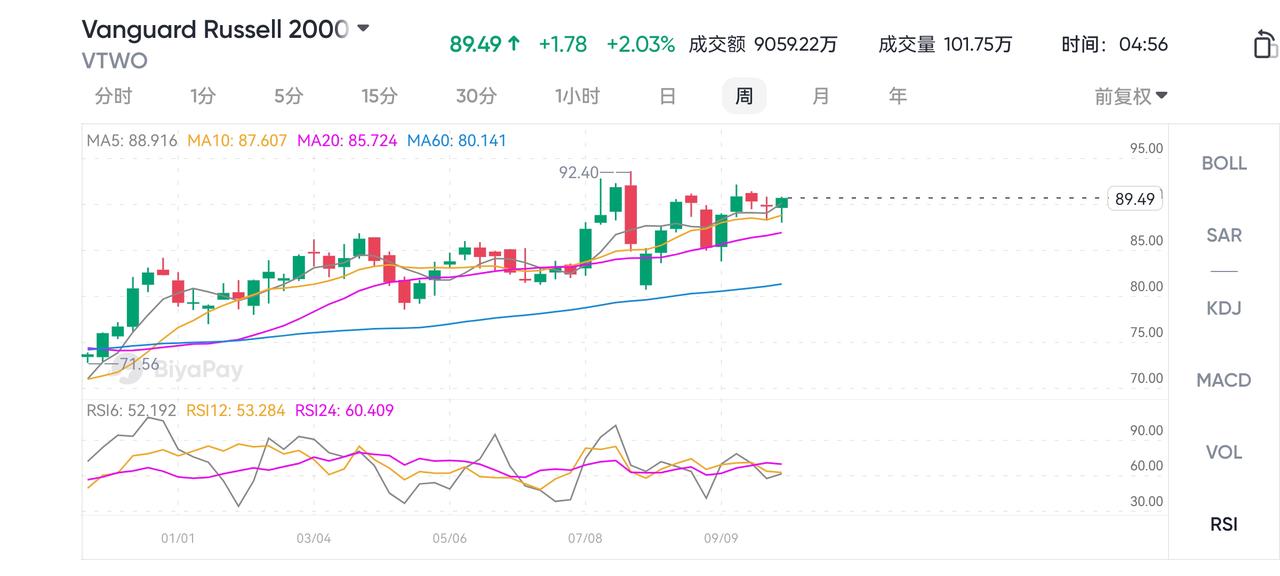Open the 月 monthly chart

tap(821, 96)
